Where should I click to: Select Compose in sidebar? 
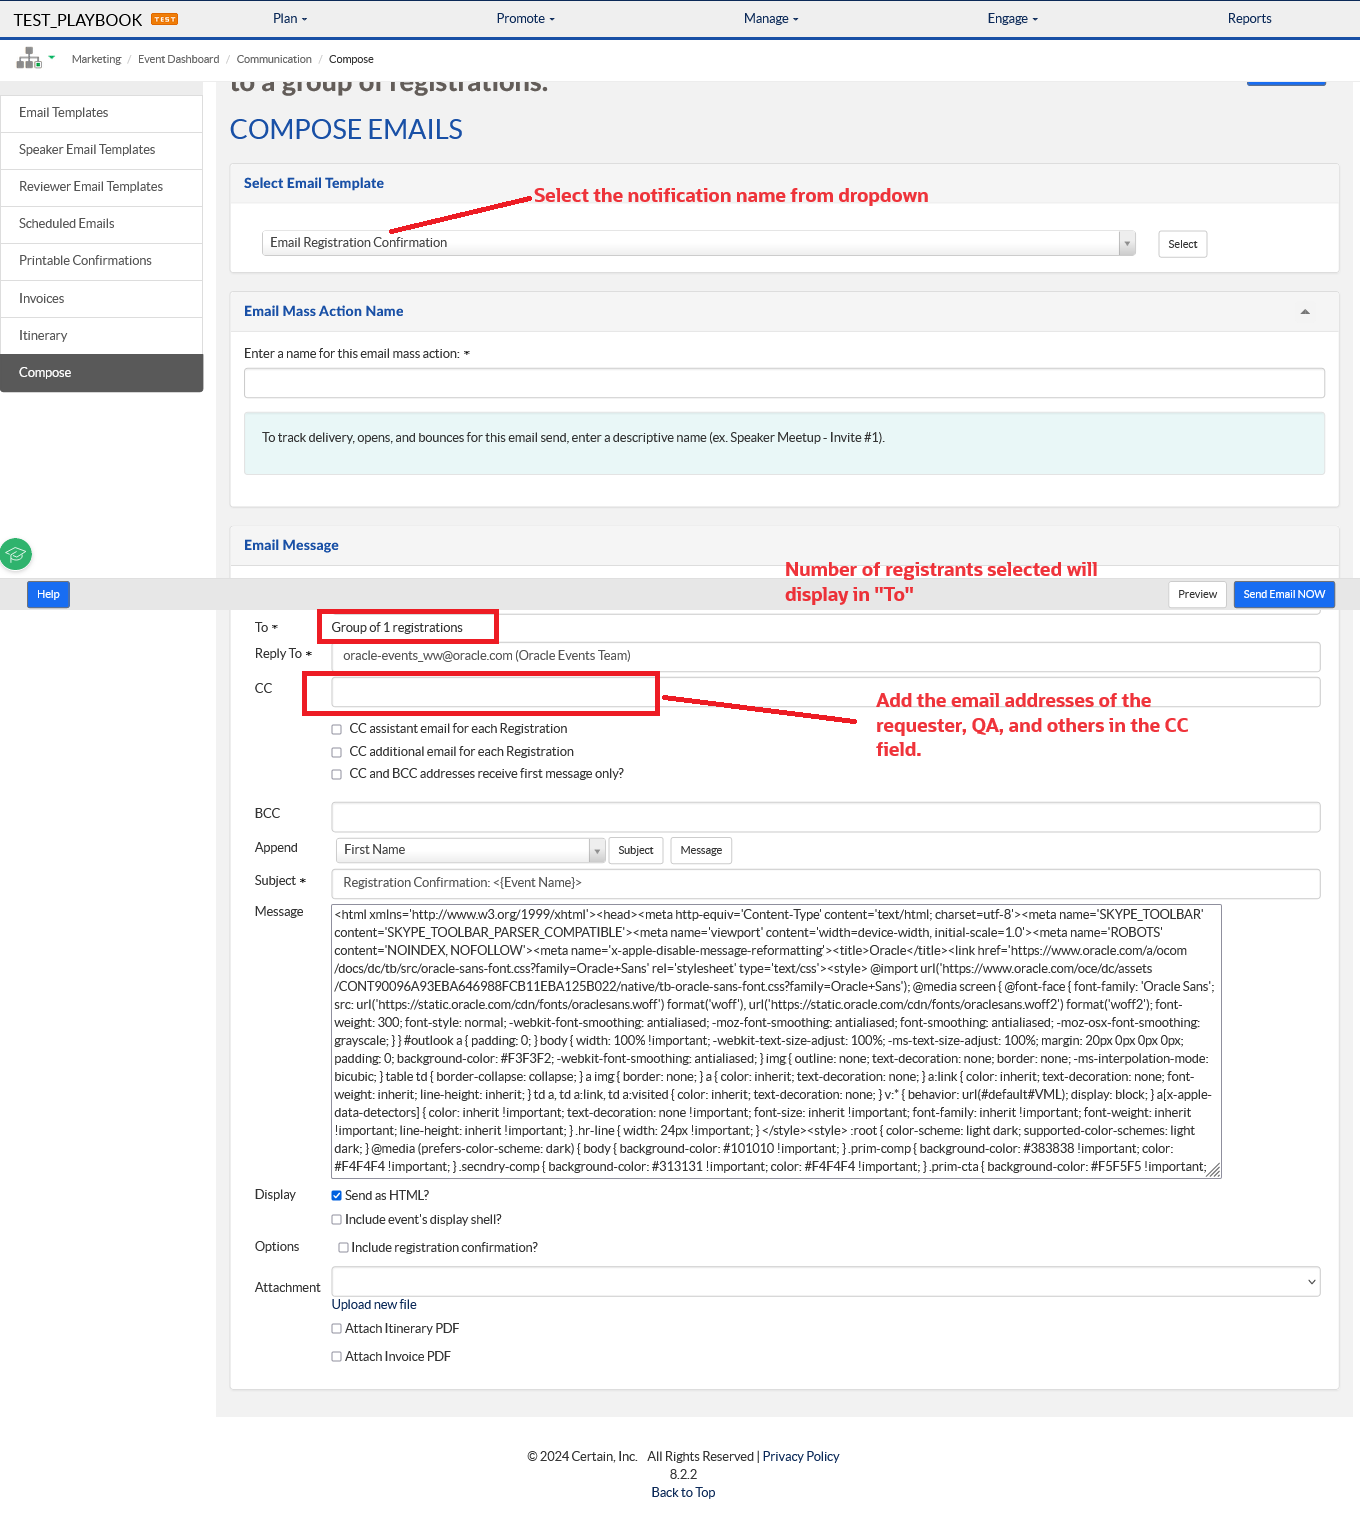[x=101, y=373]
